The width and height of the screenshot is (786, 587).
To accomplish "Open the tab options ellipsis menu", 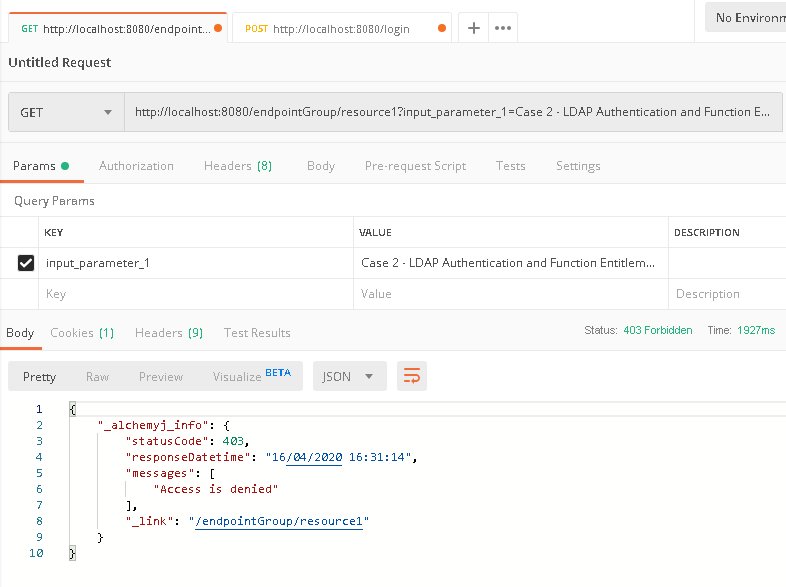I will tap(503, 28).
